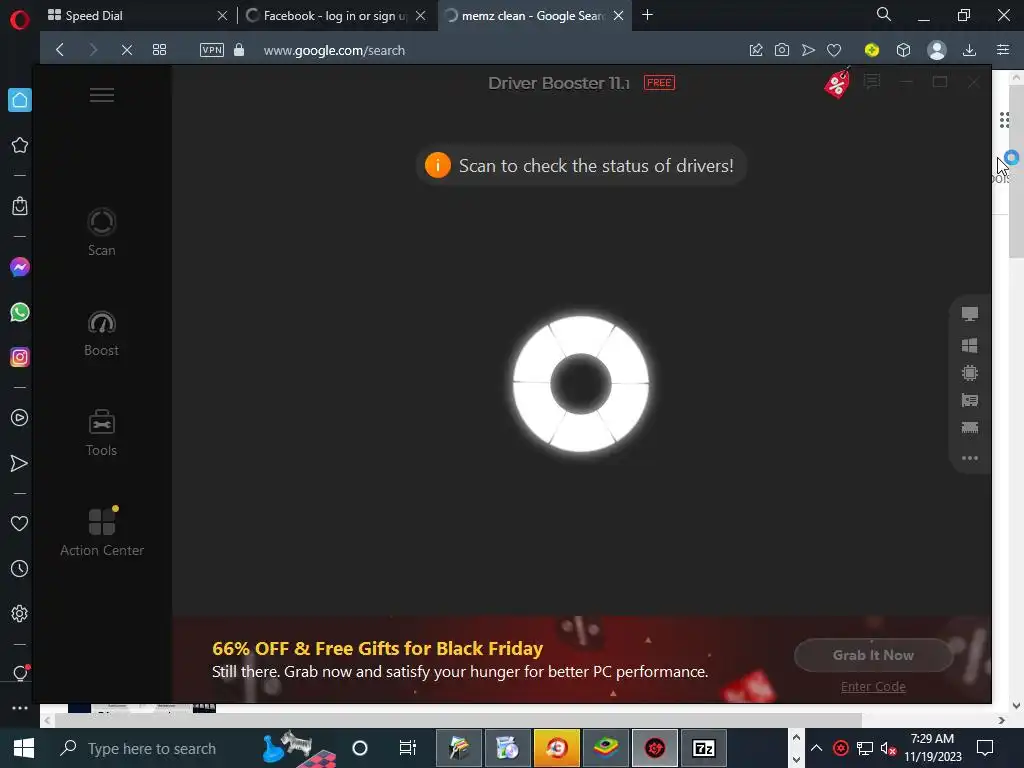Image resolution: width=1024 pixels, height=768 pixels.
Task: Open Instagram in the Opera sidebar
Action: point(20,357)
